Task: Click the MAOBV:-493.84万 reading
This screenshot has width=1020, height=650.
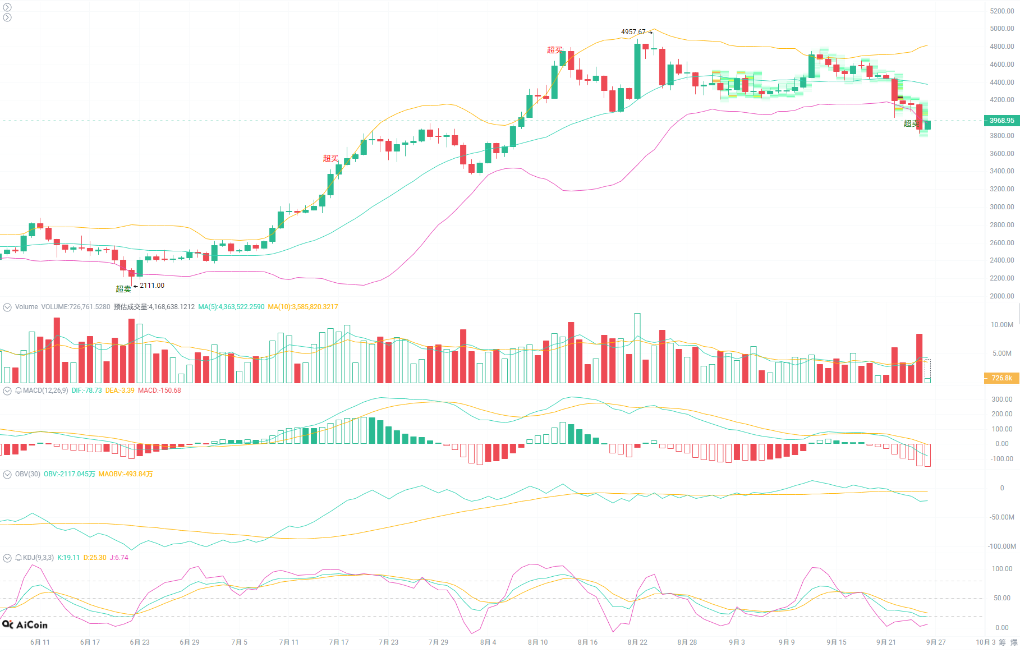Action: coord(126,474)
